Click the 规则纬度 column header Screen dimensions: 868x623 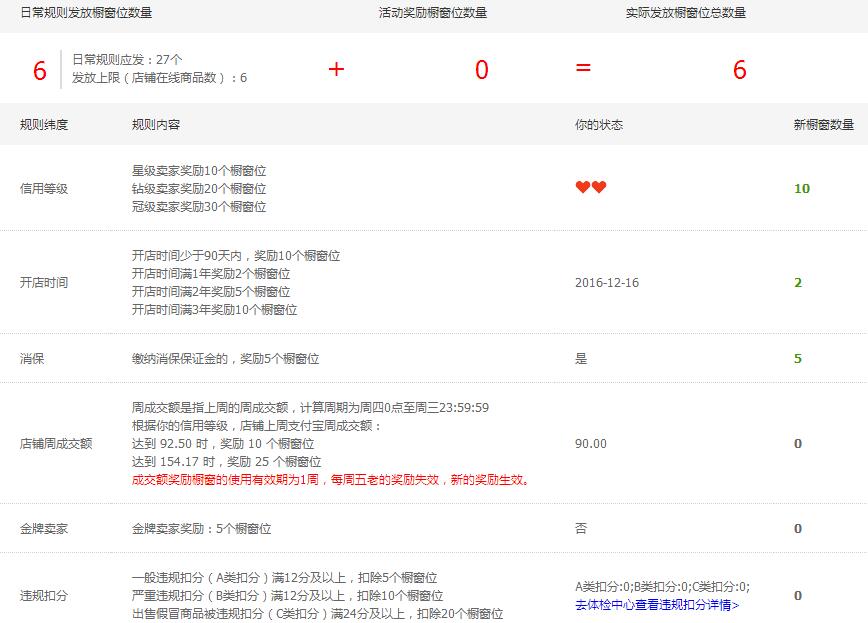point(44,125)
